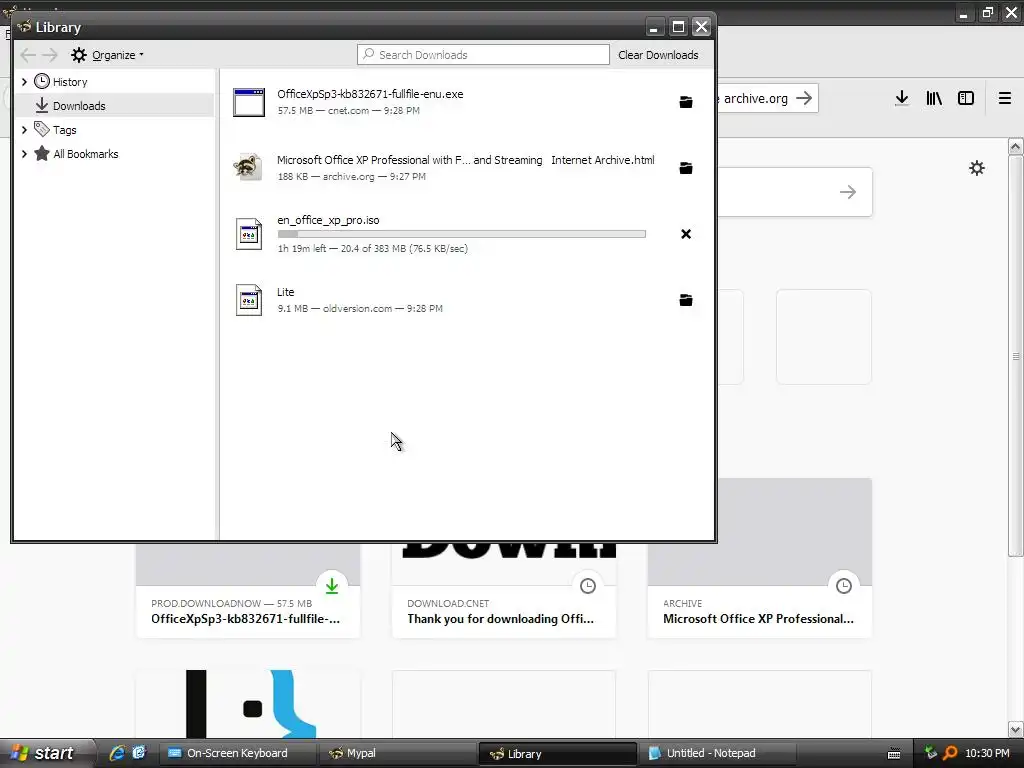Open the Mypal hamburger menu
Screen dimensions: 1024x768
tap(1005, 98)
